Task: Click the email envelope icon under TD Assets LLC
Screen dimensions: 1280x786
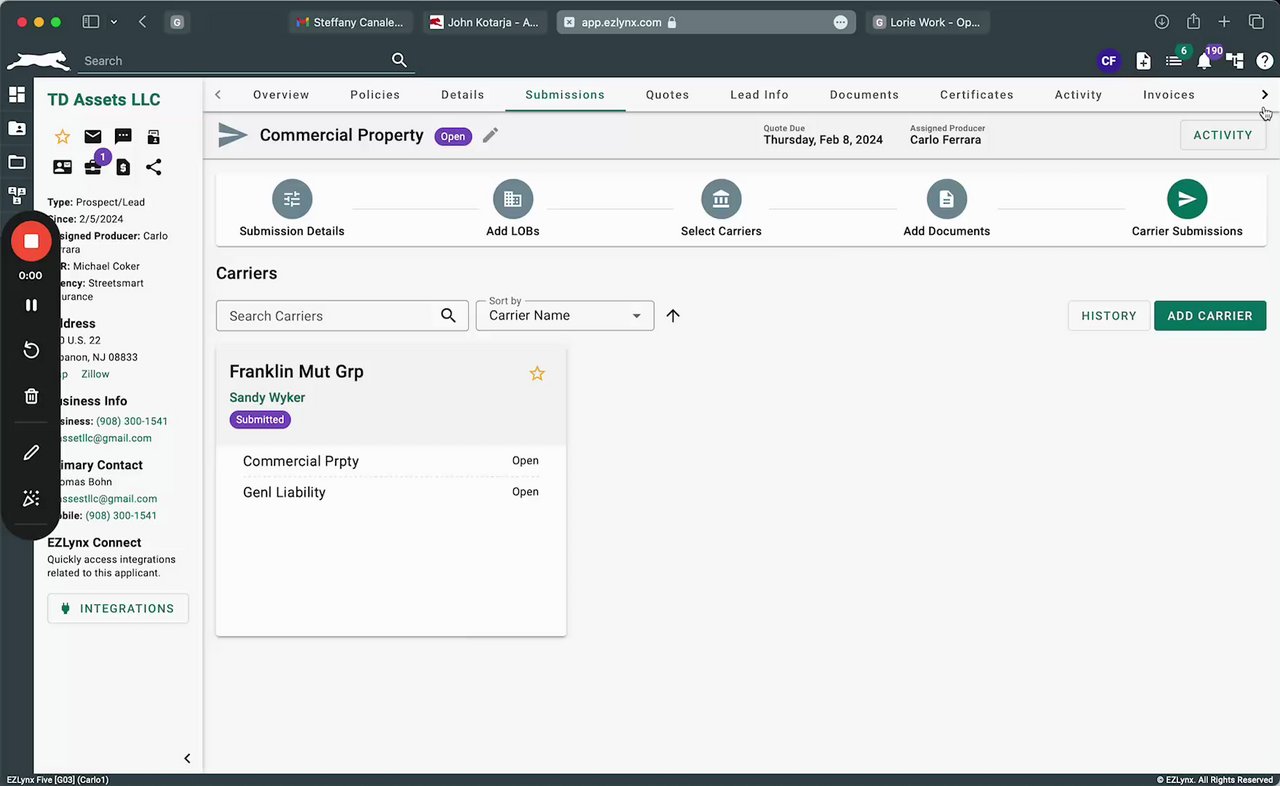Action: click(93, 137)
